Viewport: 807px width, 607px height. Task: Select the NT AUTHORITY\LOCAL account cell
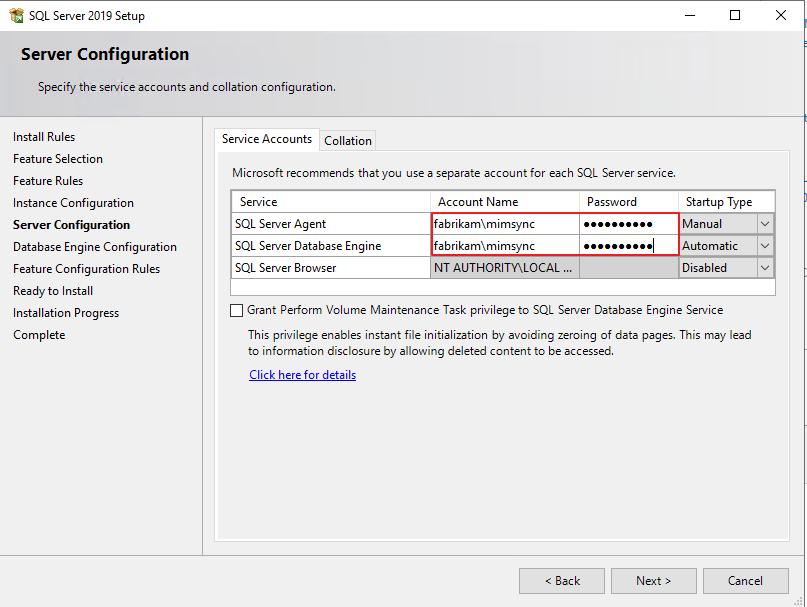pos(505,268)
